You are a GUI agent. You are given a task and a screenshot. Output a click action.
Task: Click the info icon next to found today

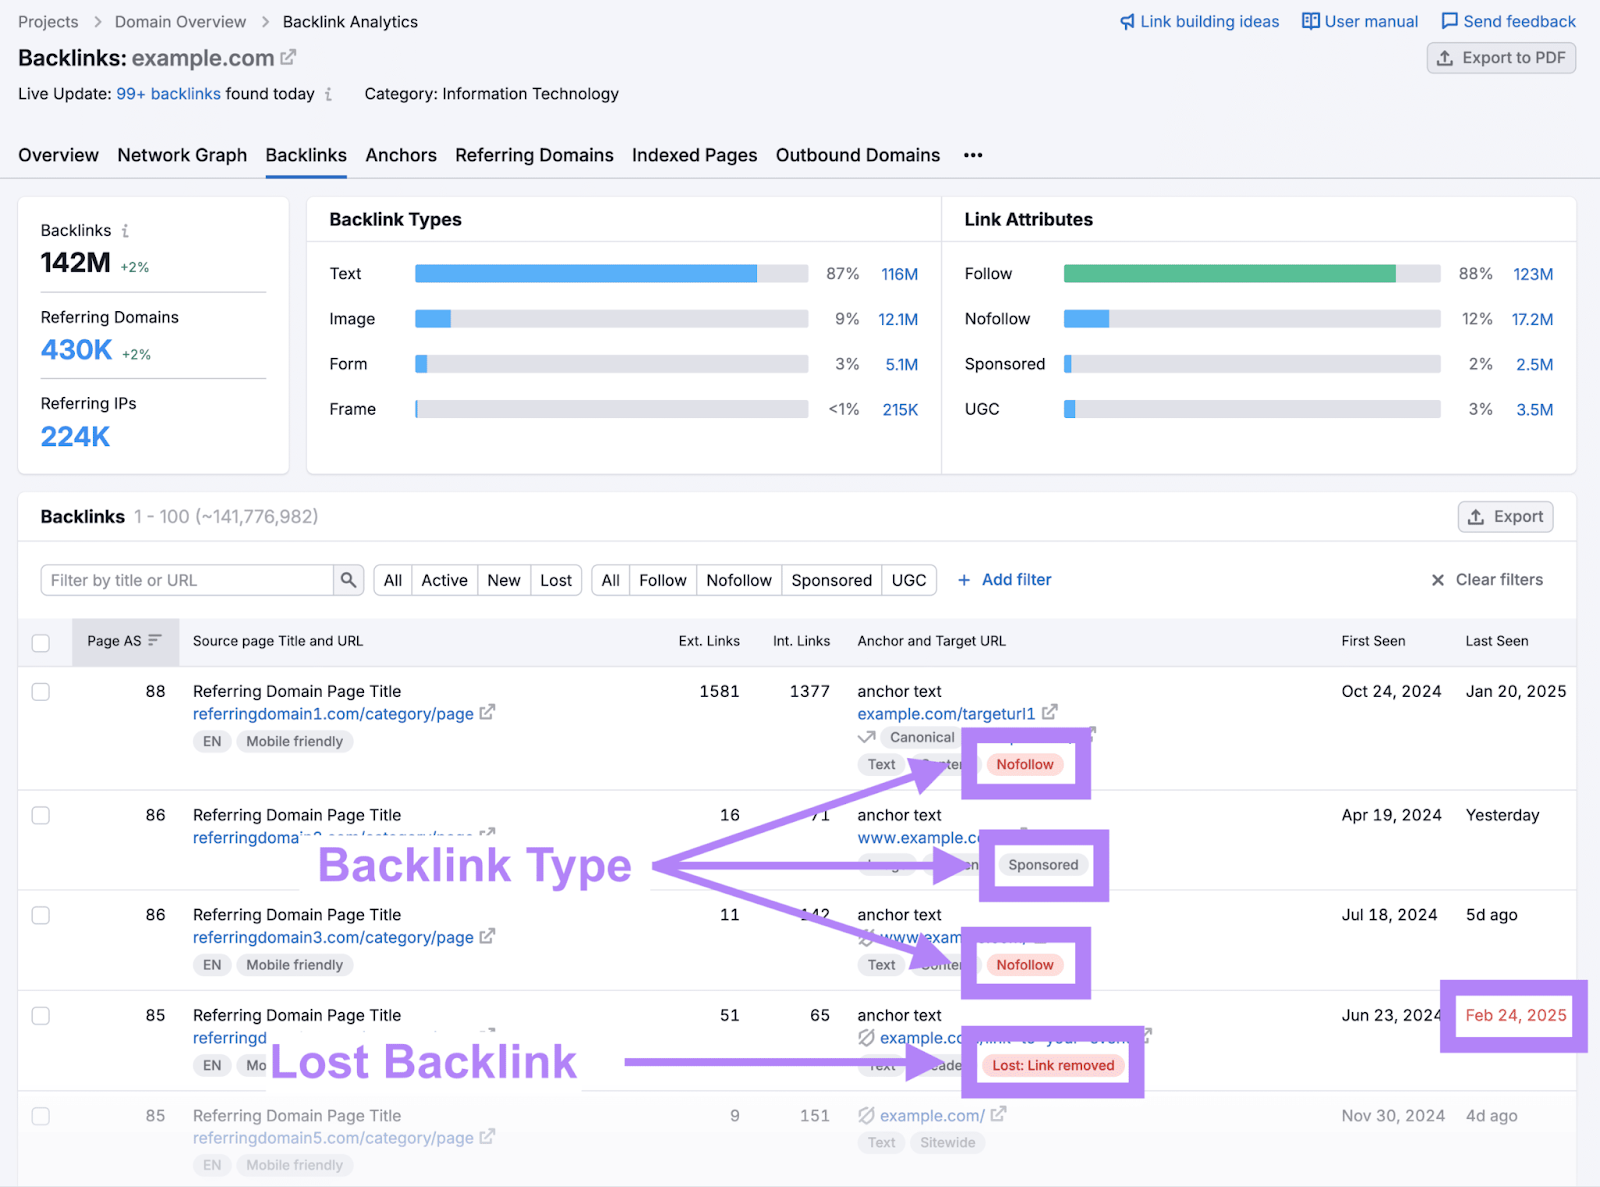click(x=330, y=94)
